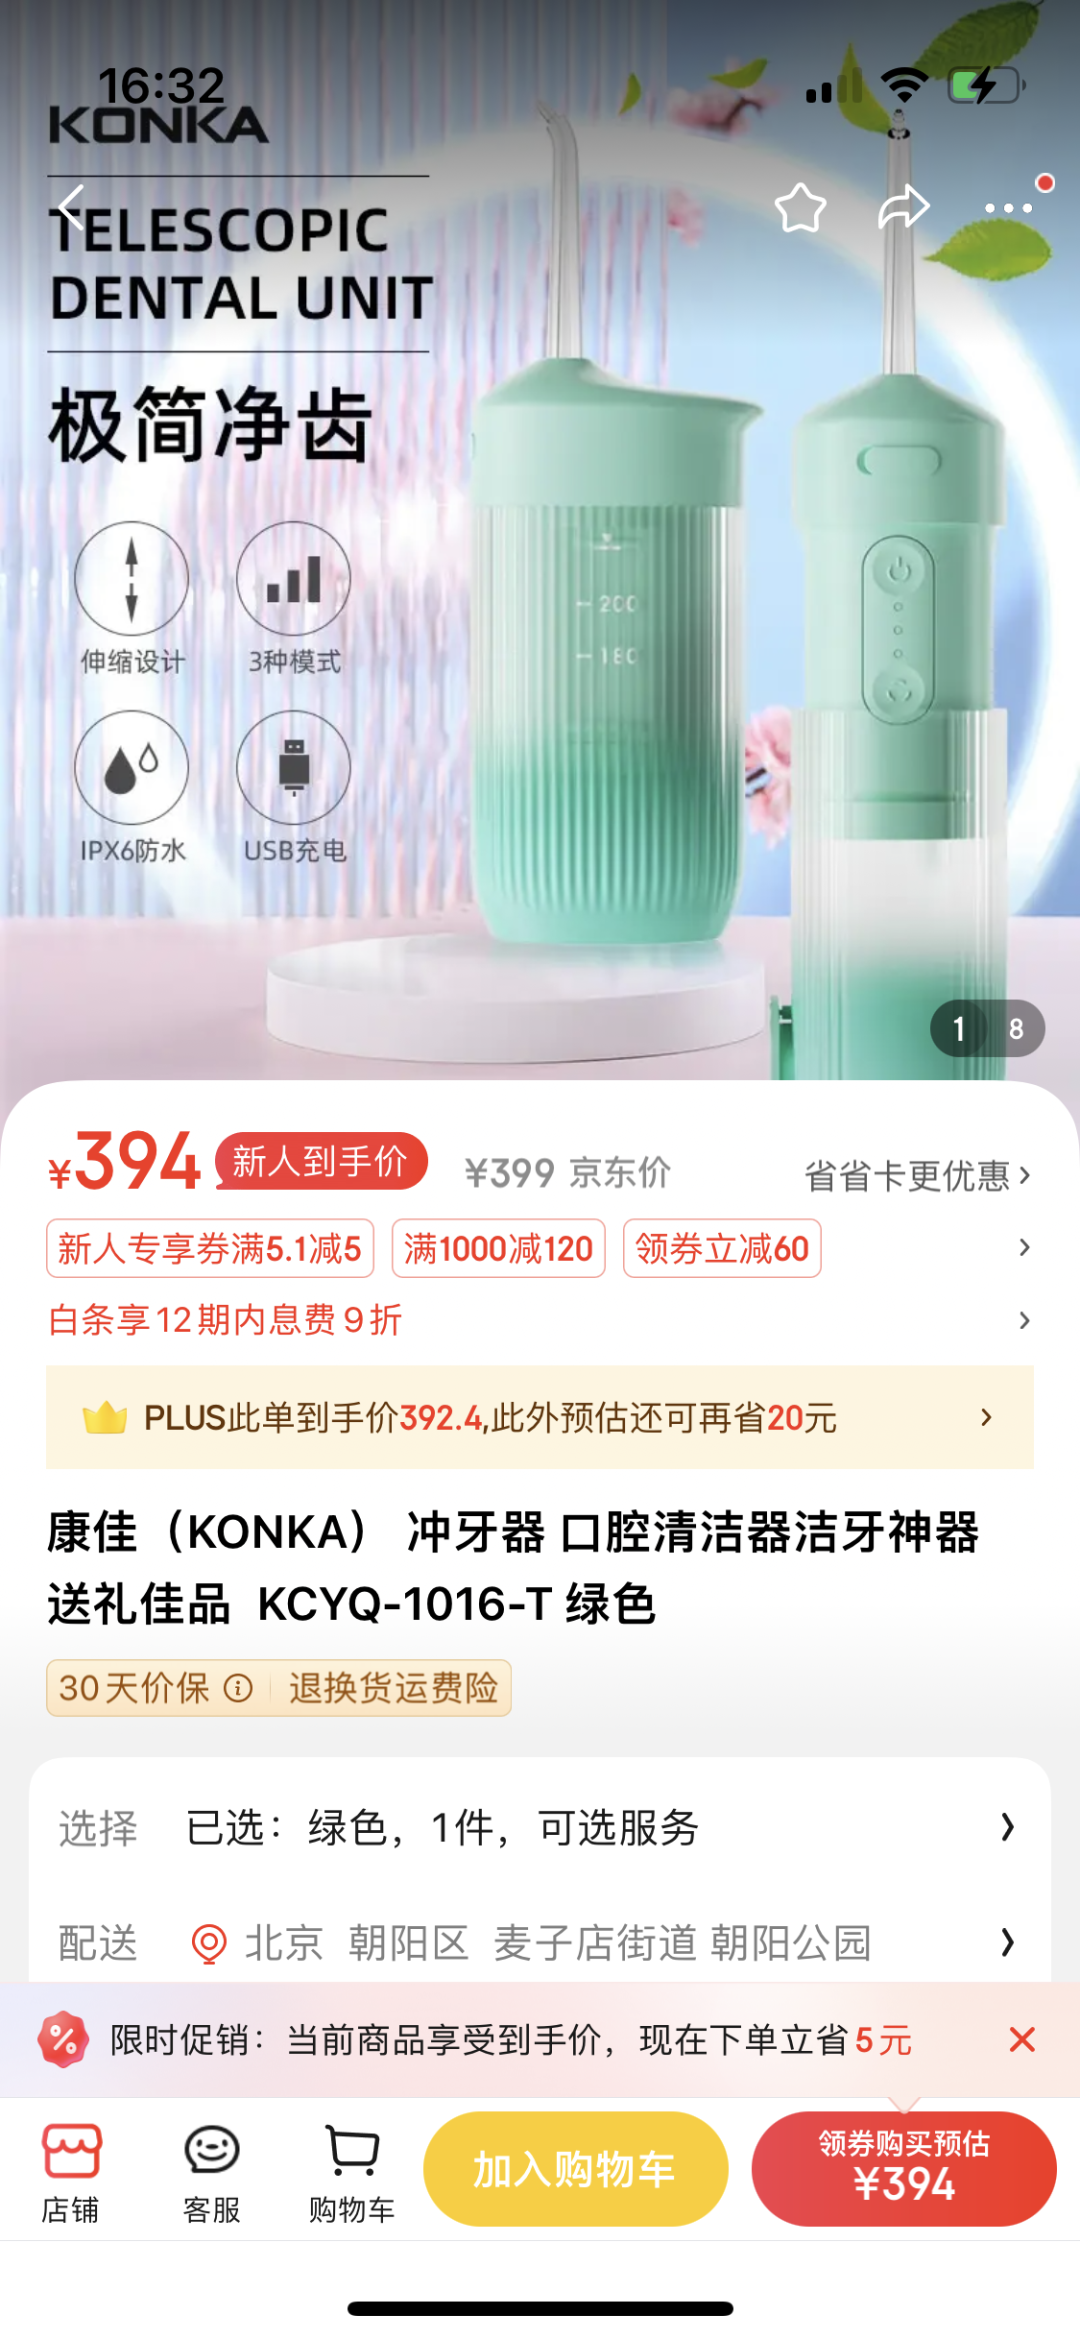1080x2339 pixels.
Task: Expand the coupon list chevron
Action: [1024, 1247]
